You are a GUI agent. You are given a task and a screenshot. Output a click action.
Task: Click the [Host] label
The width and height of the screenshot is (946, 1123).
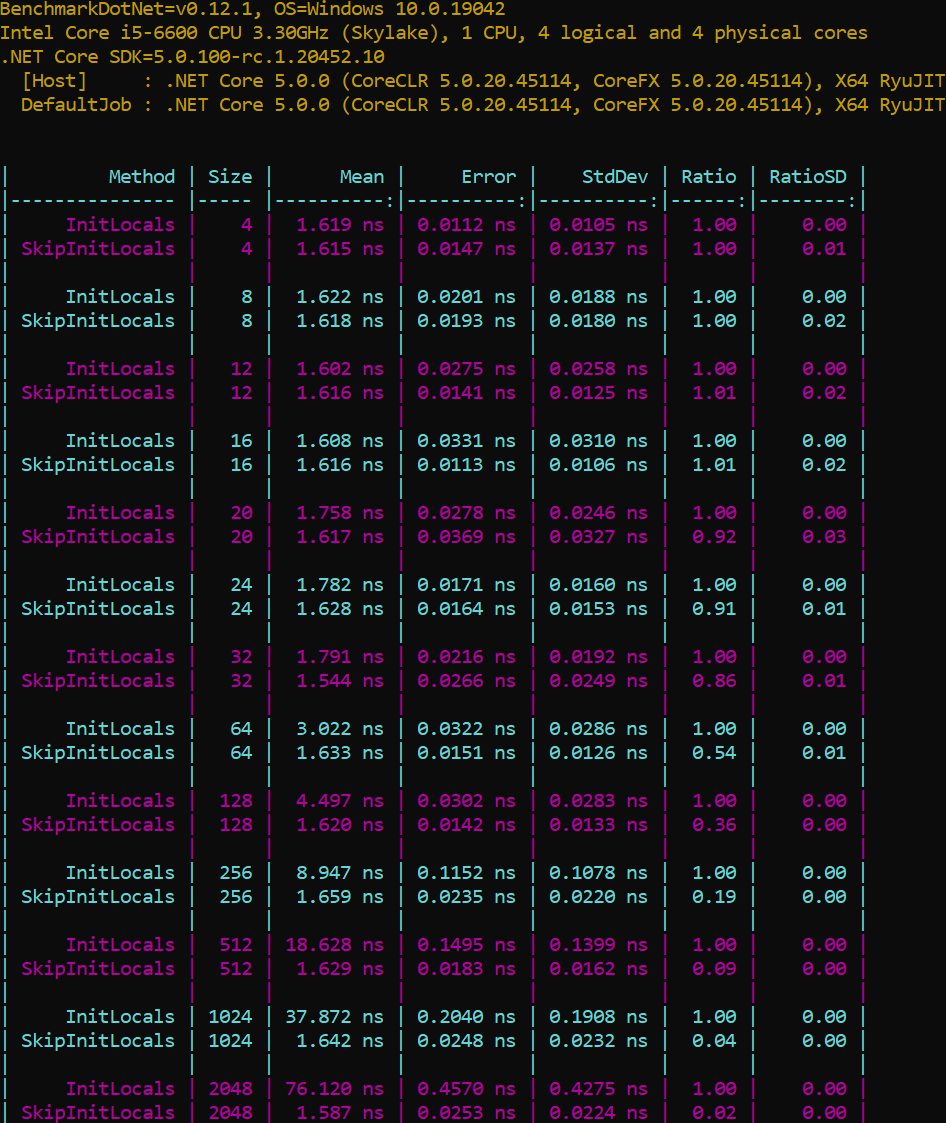[54, 81]
